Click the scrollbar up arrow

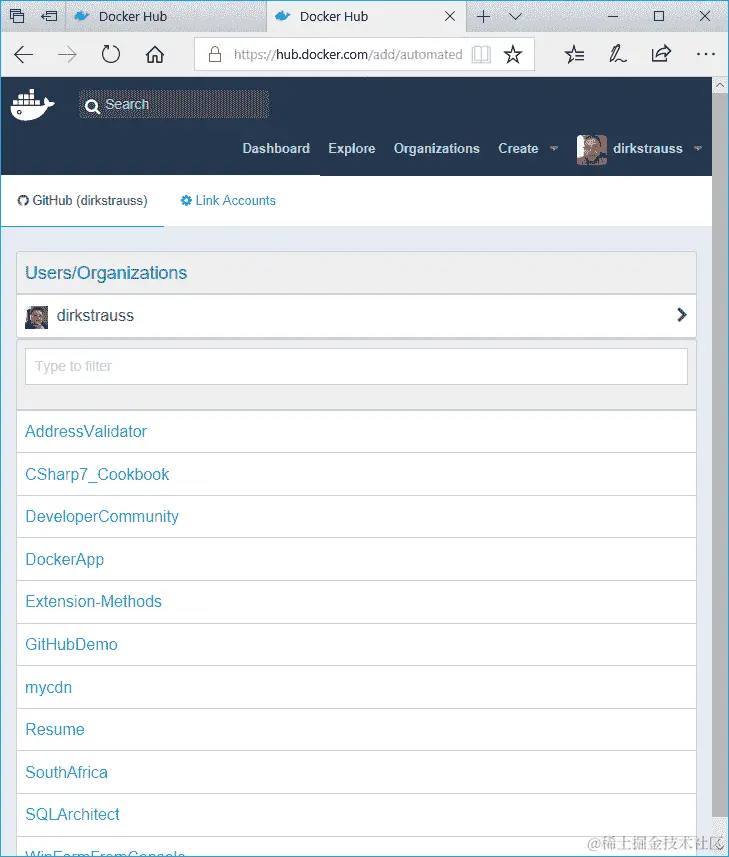click(720, 85)
